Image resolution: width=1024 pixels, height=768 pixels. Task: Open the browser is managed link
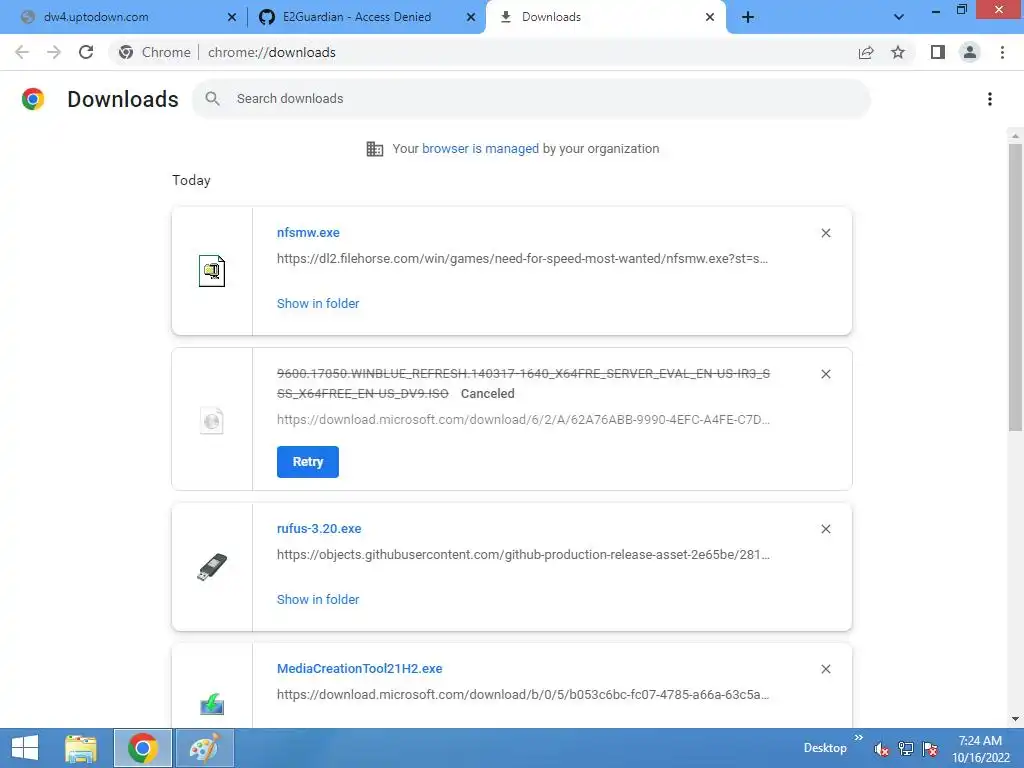pos(480,149)
